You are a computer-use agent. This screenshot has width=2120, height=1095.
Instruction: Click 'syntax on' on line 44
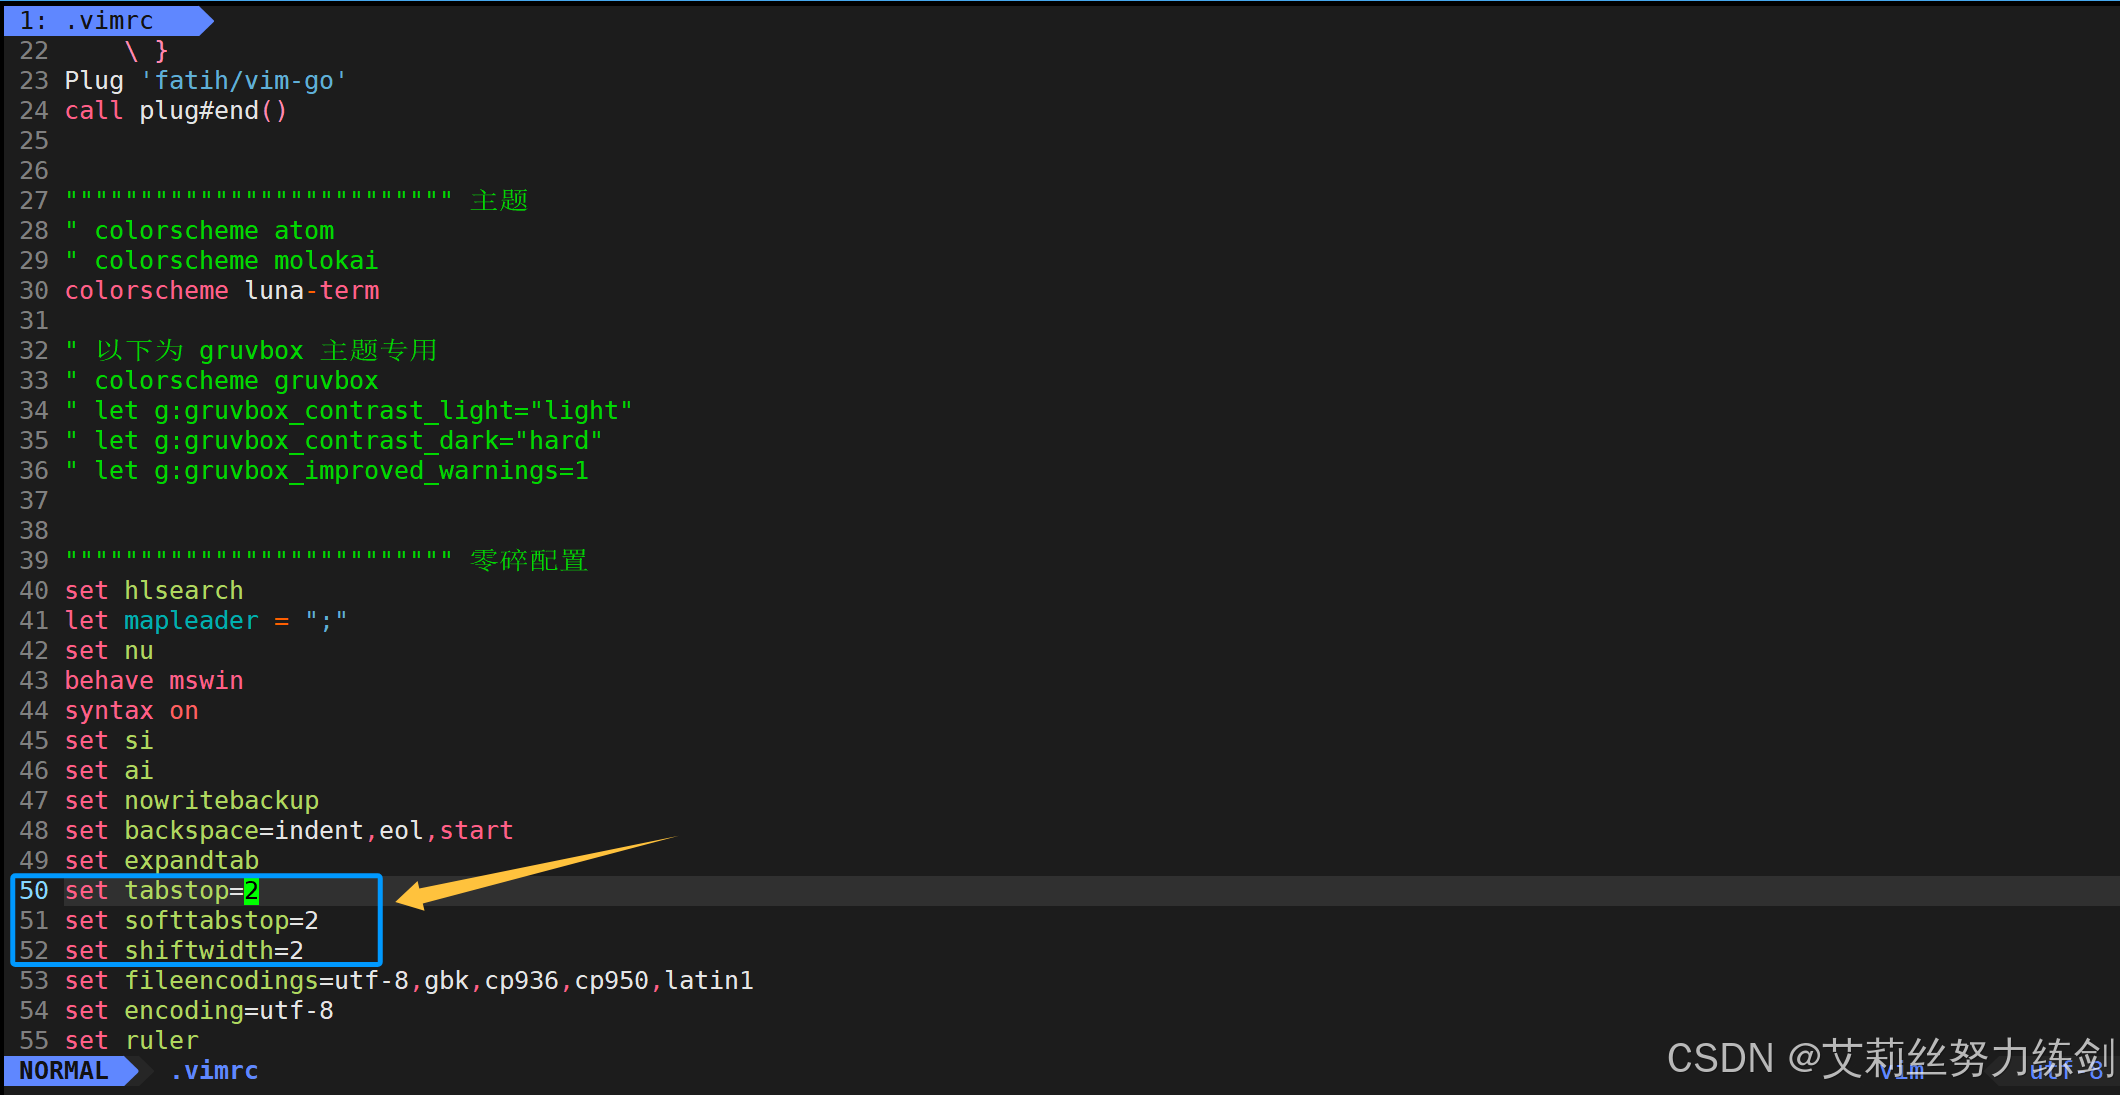131,710
